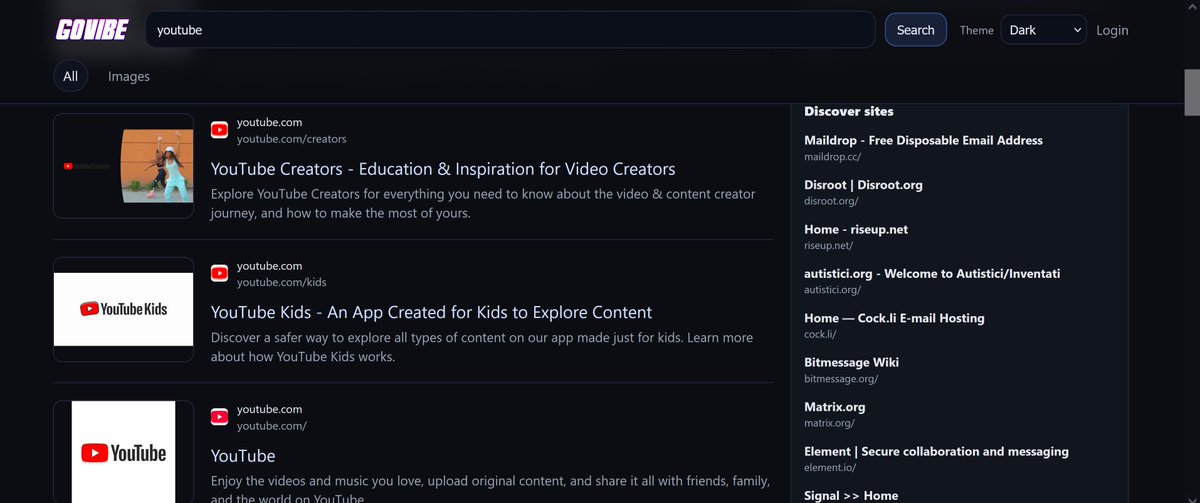
Task: Click the YouTube Kids description snippet
Action: pyautogui.click(x=482, y=347)
